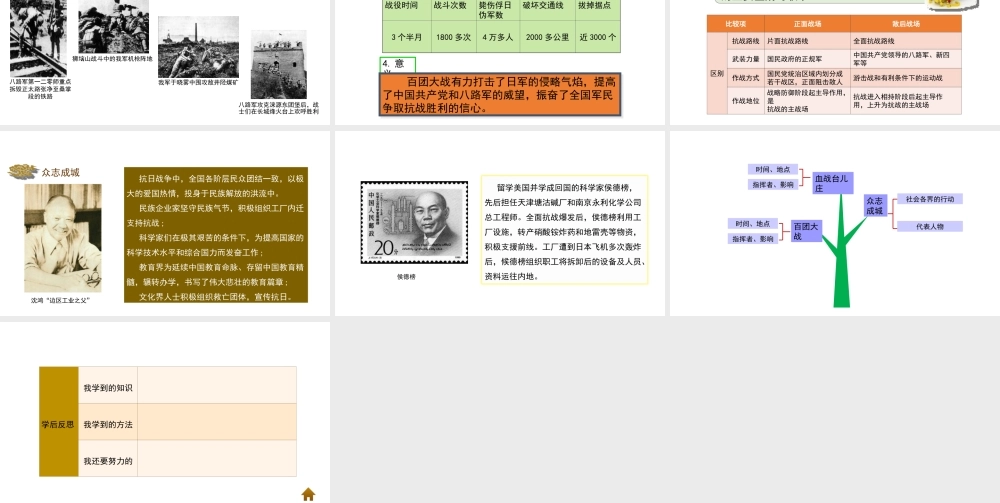Click the 我学到的方法 row label
The height and width of the screenshot is (503, 1000).
pos(108,421)
